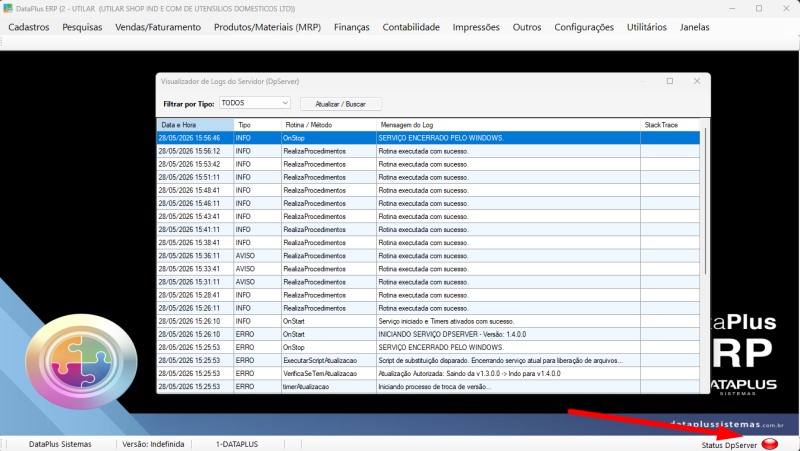Select the 28/05/2026 15:56:12 log entry
800x451 pixels.
428,151
